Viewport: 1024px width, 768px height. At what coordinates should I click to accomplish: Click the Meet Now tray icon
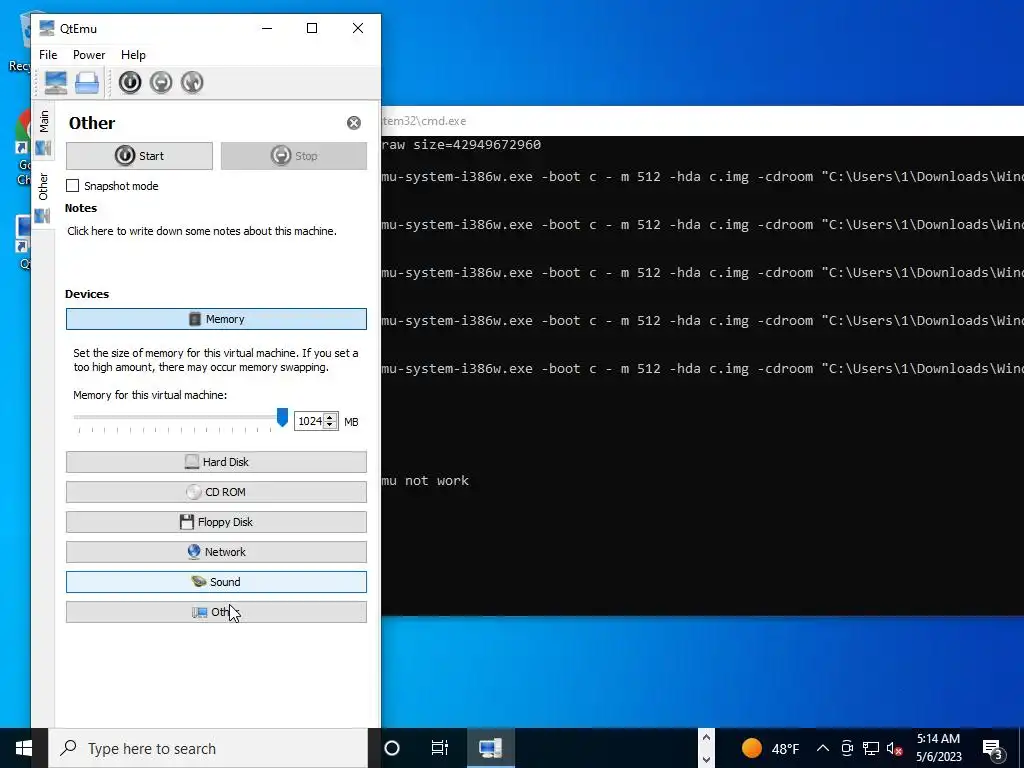click(x=847, y=748)
